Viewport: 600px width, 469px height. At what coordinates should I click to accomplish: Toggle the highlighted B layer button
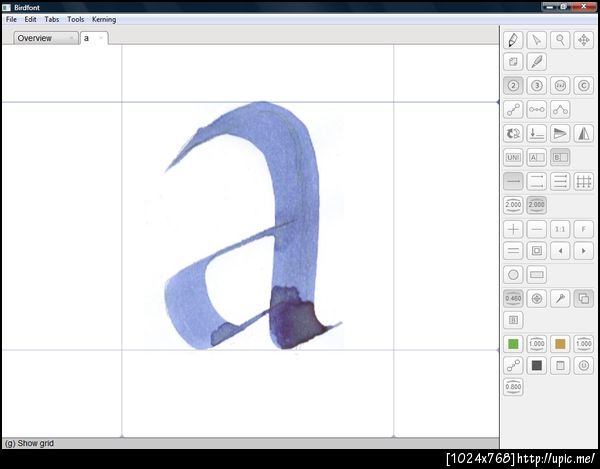pyautogui.click(x=560, y=157)
